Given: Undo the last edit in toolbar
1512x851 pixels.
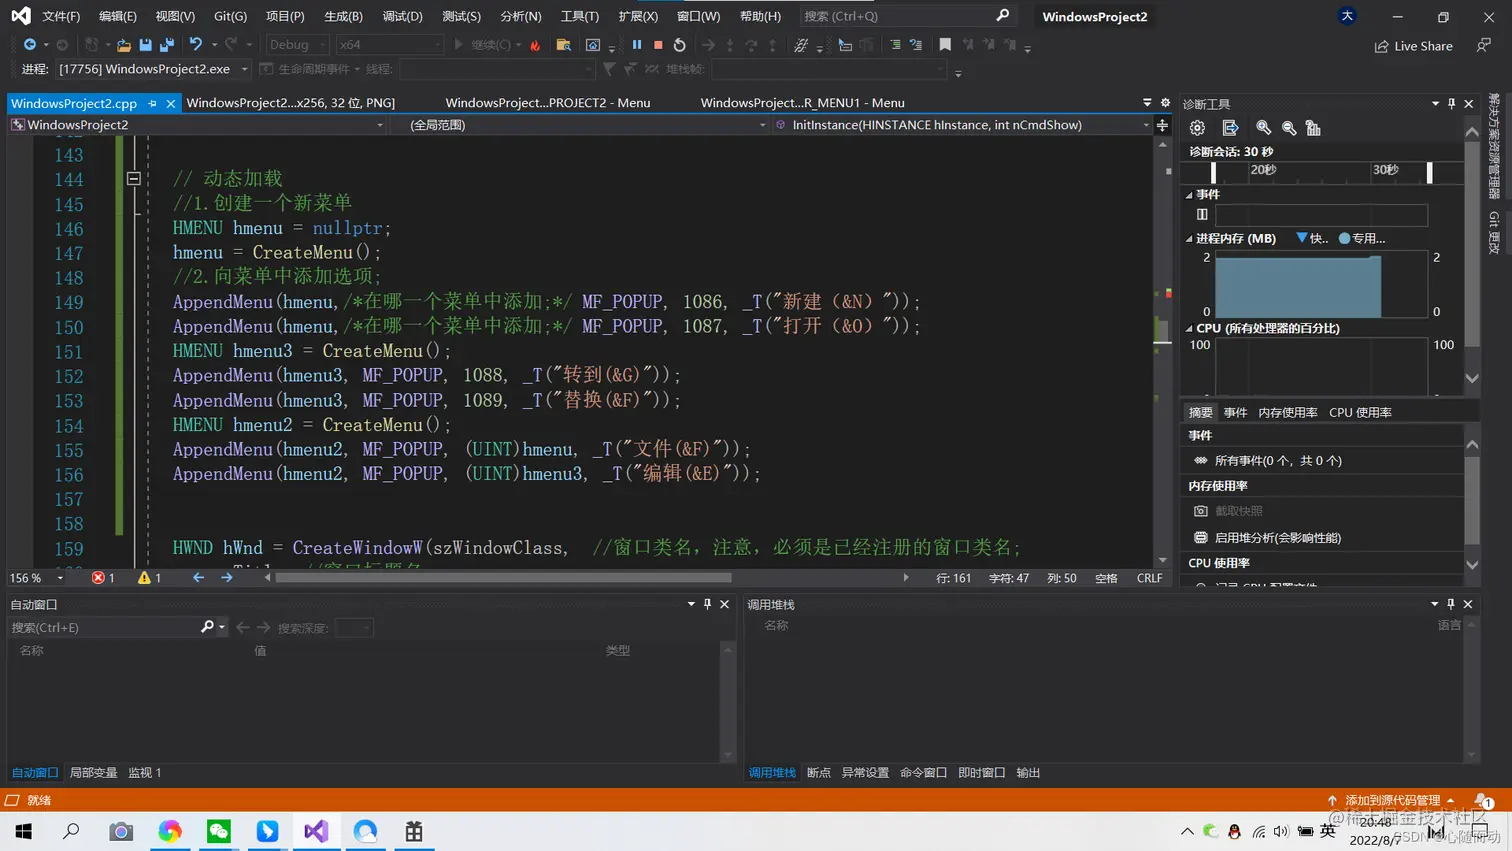Looking at the screenshot, I should 196,45.
